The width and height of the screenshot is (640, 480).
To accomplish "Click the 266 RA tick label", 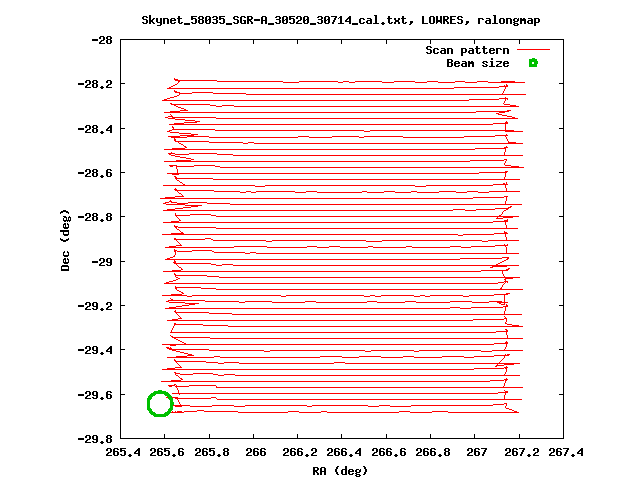I will pyautogui.click(x=256, y=452).
